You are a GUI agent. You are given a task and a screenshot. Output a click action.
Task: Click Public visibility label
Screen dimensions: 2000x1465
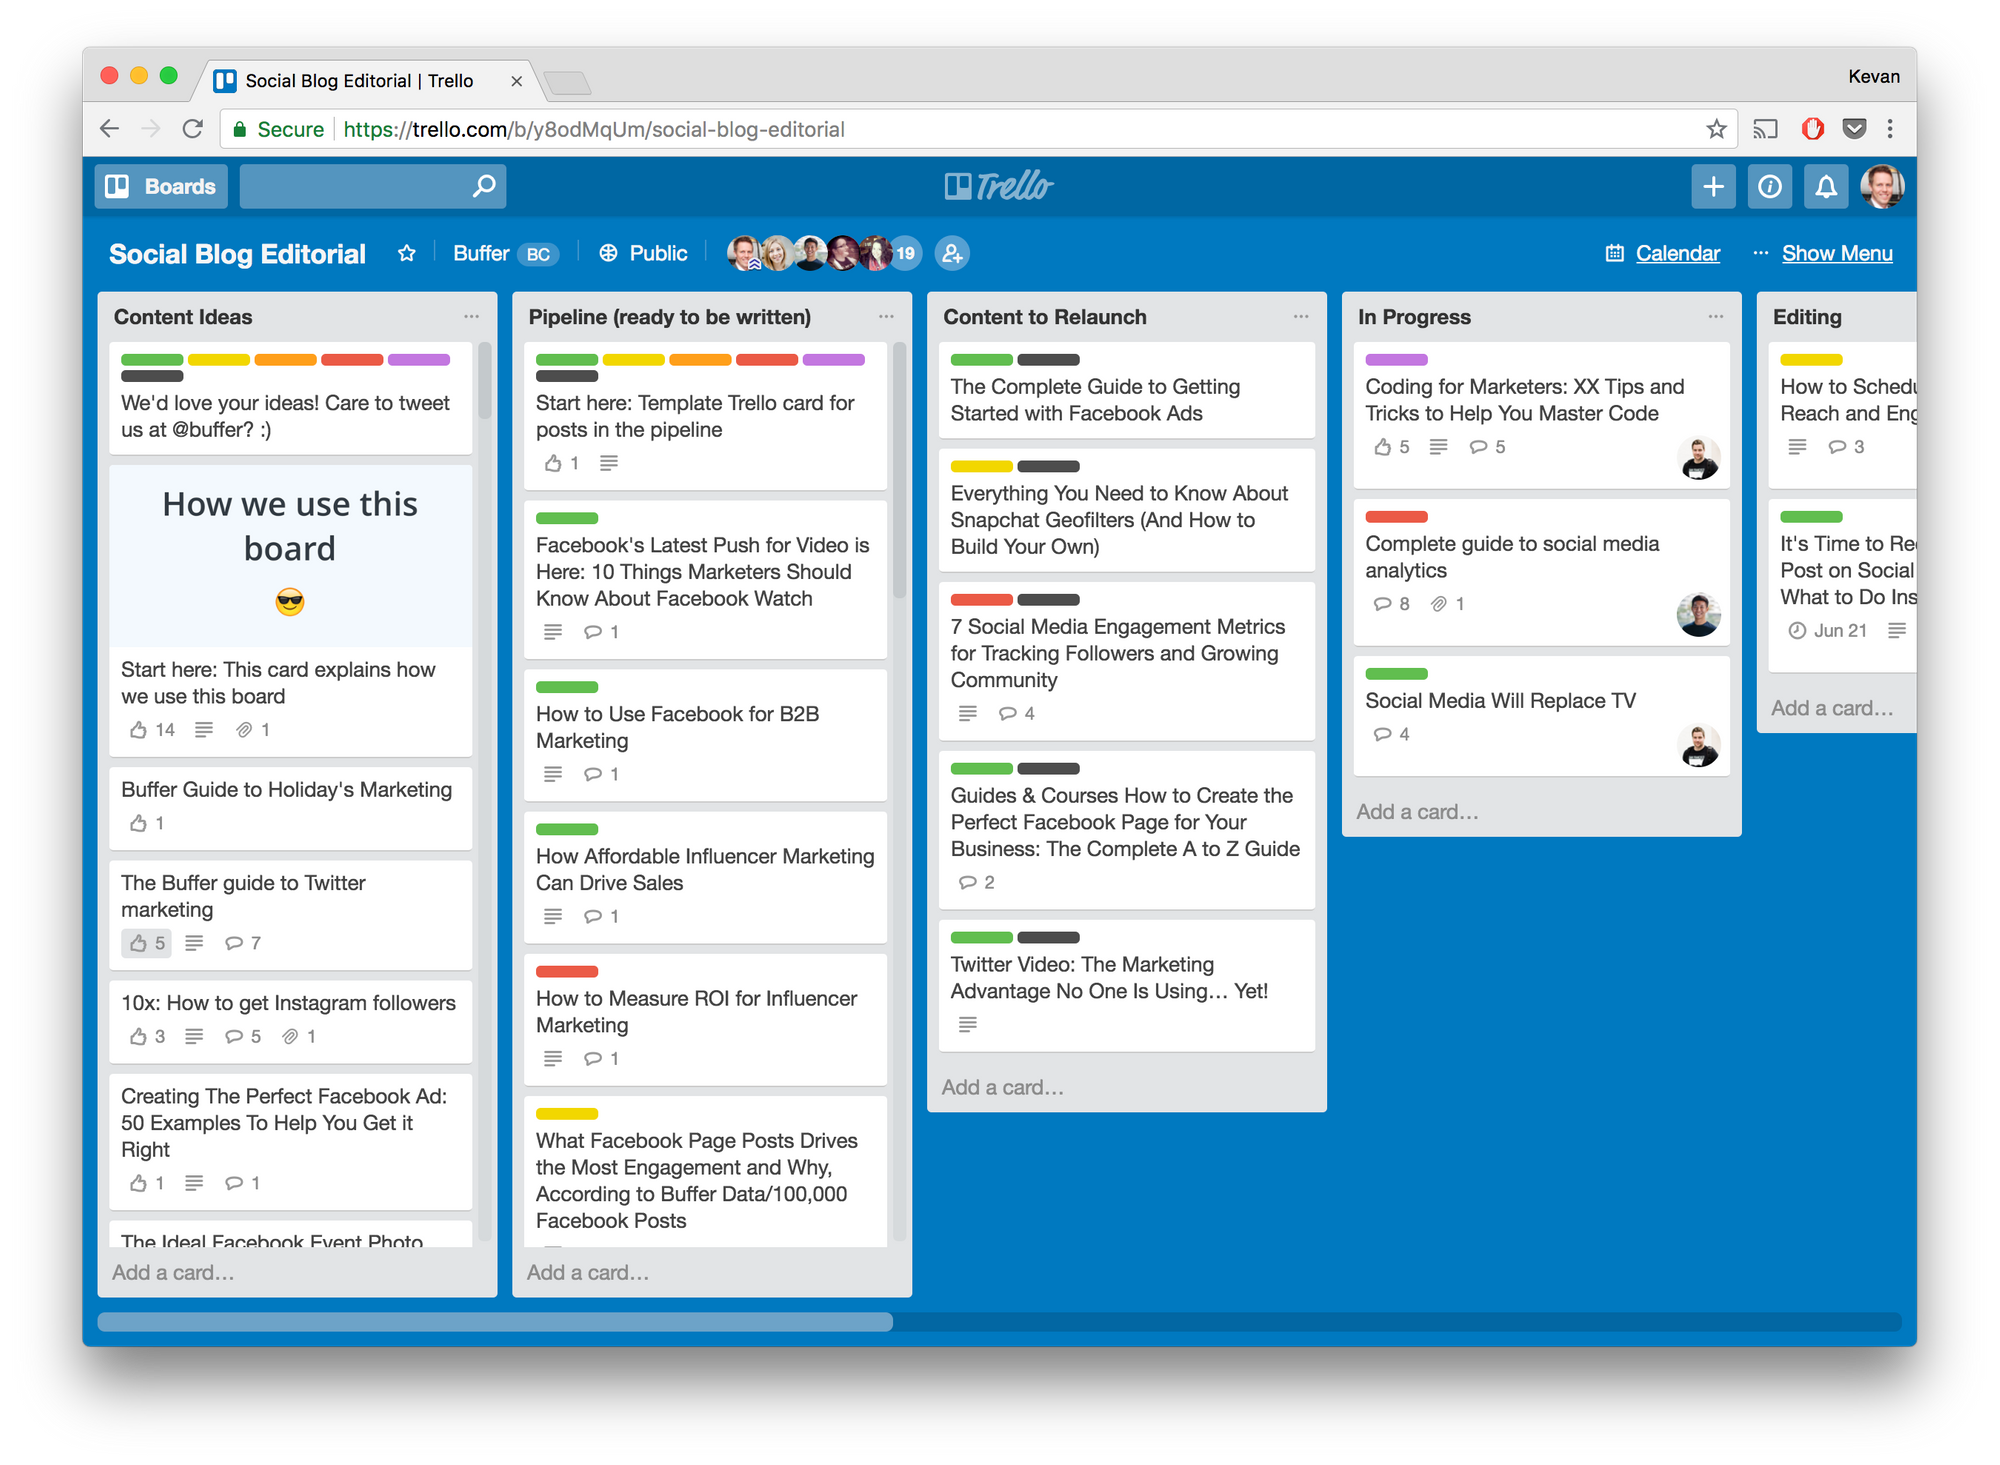(x=644, y=253)
